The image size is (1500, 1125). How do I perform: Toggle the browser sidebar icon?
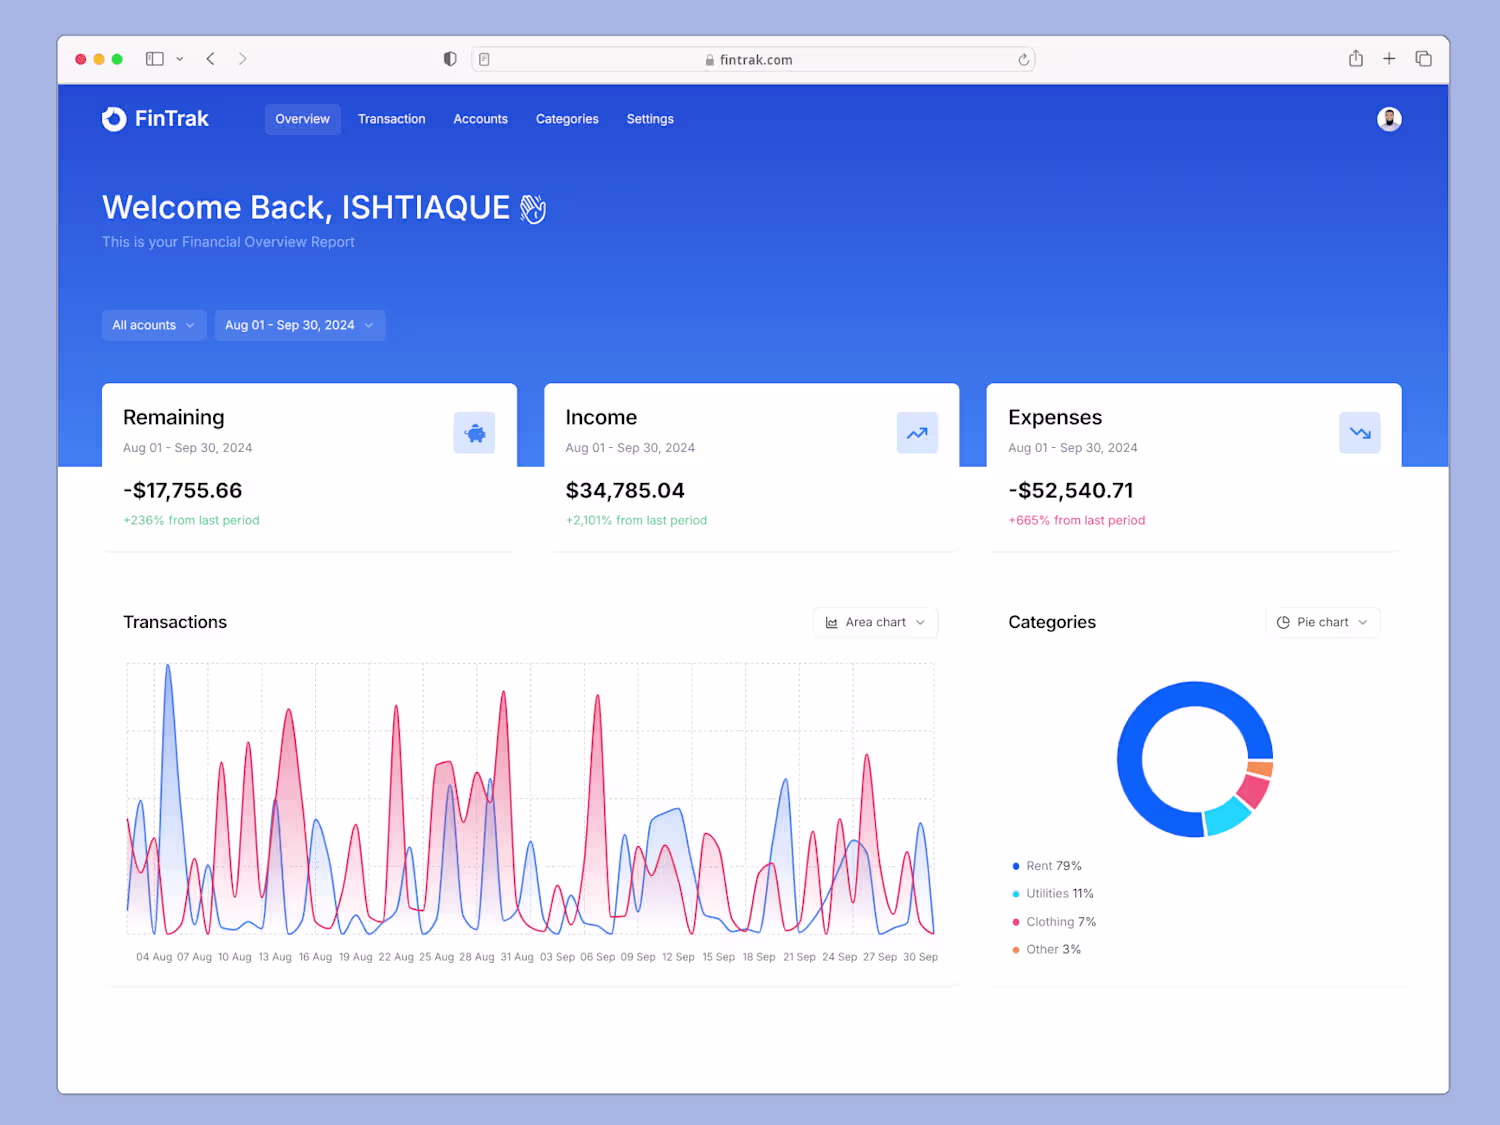pos(155,59)
